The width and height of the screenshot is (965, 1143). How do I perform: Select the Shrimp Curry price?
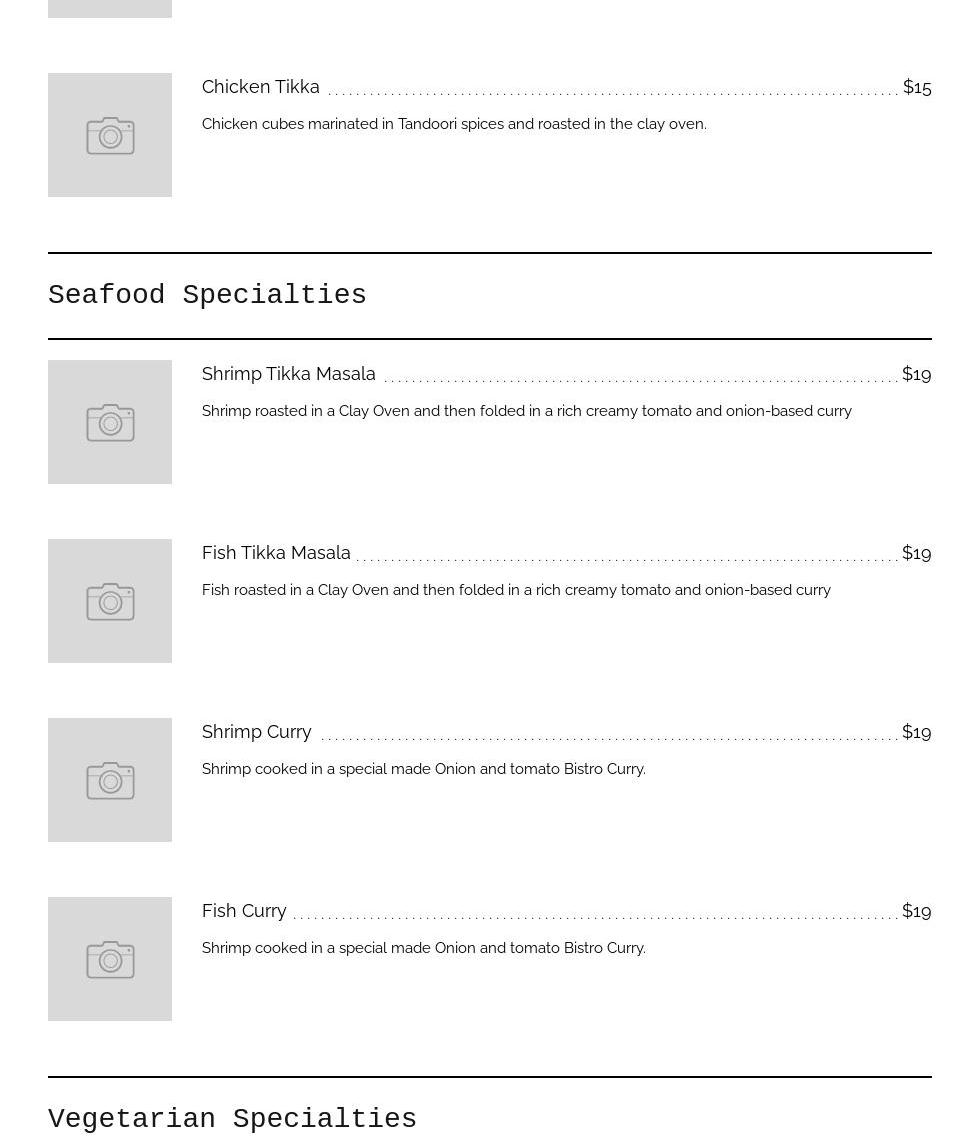917,732
